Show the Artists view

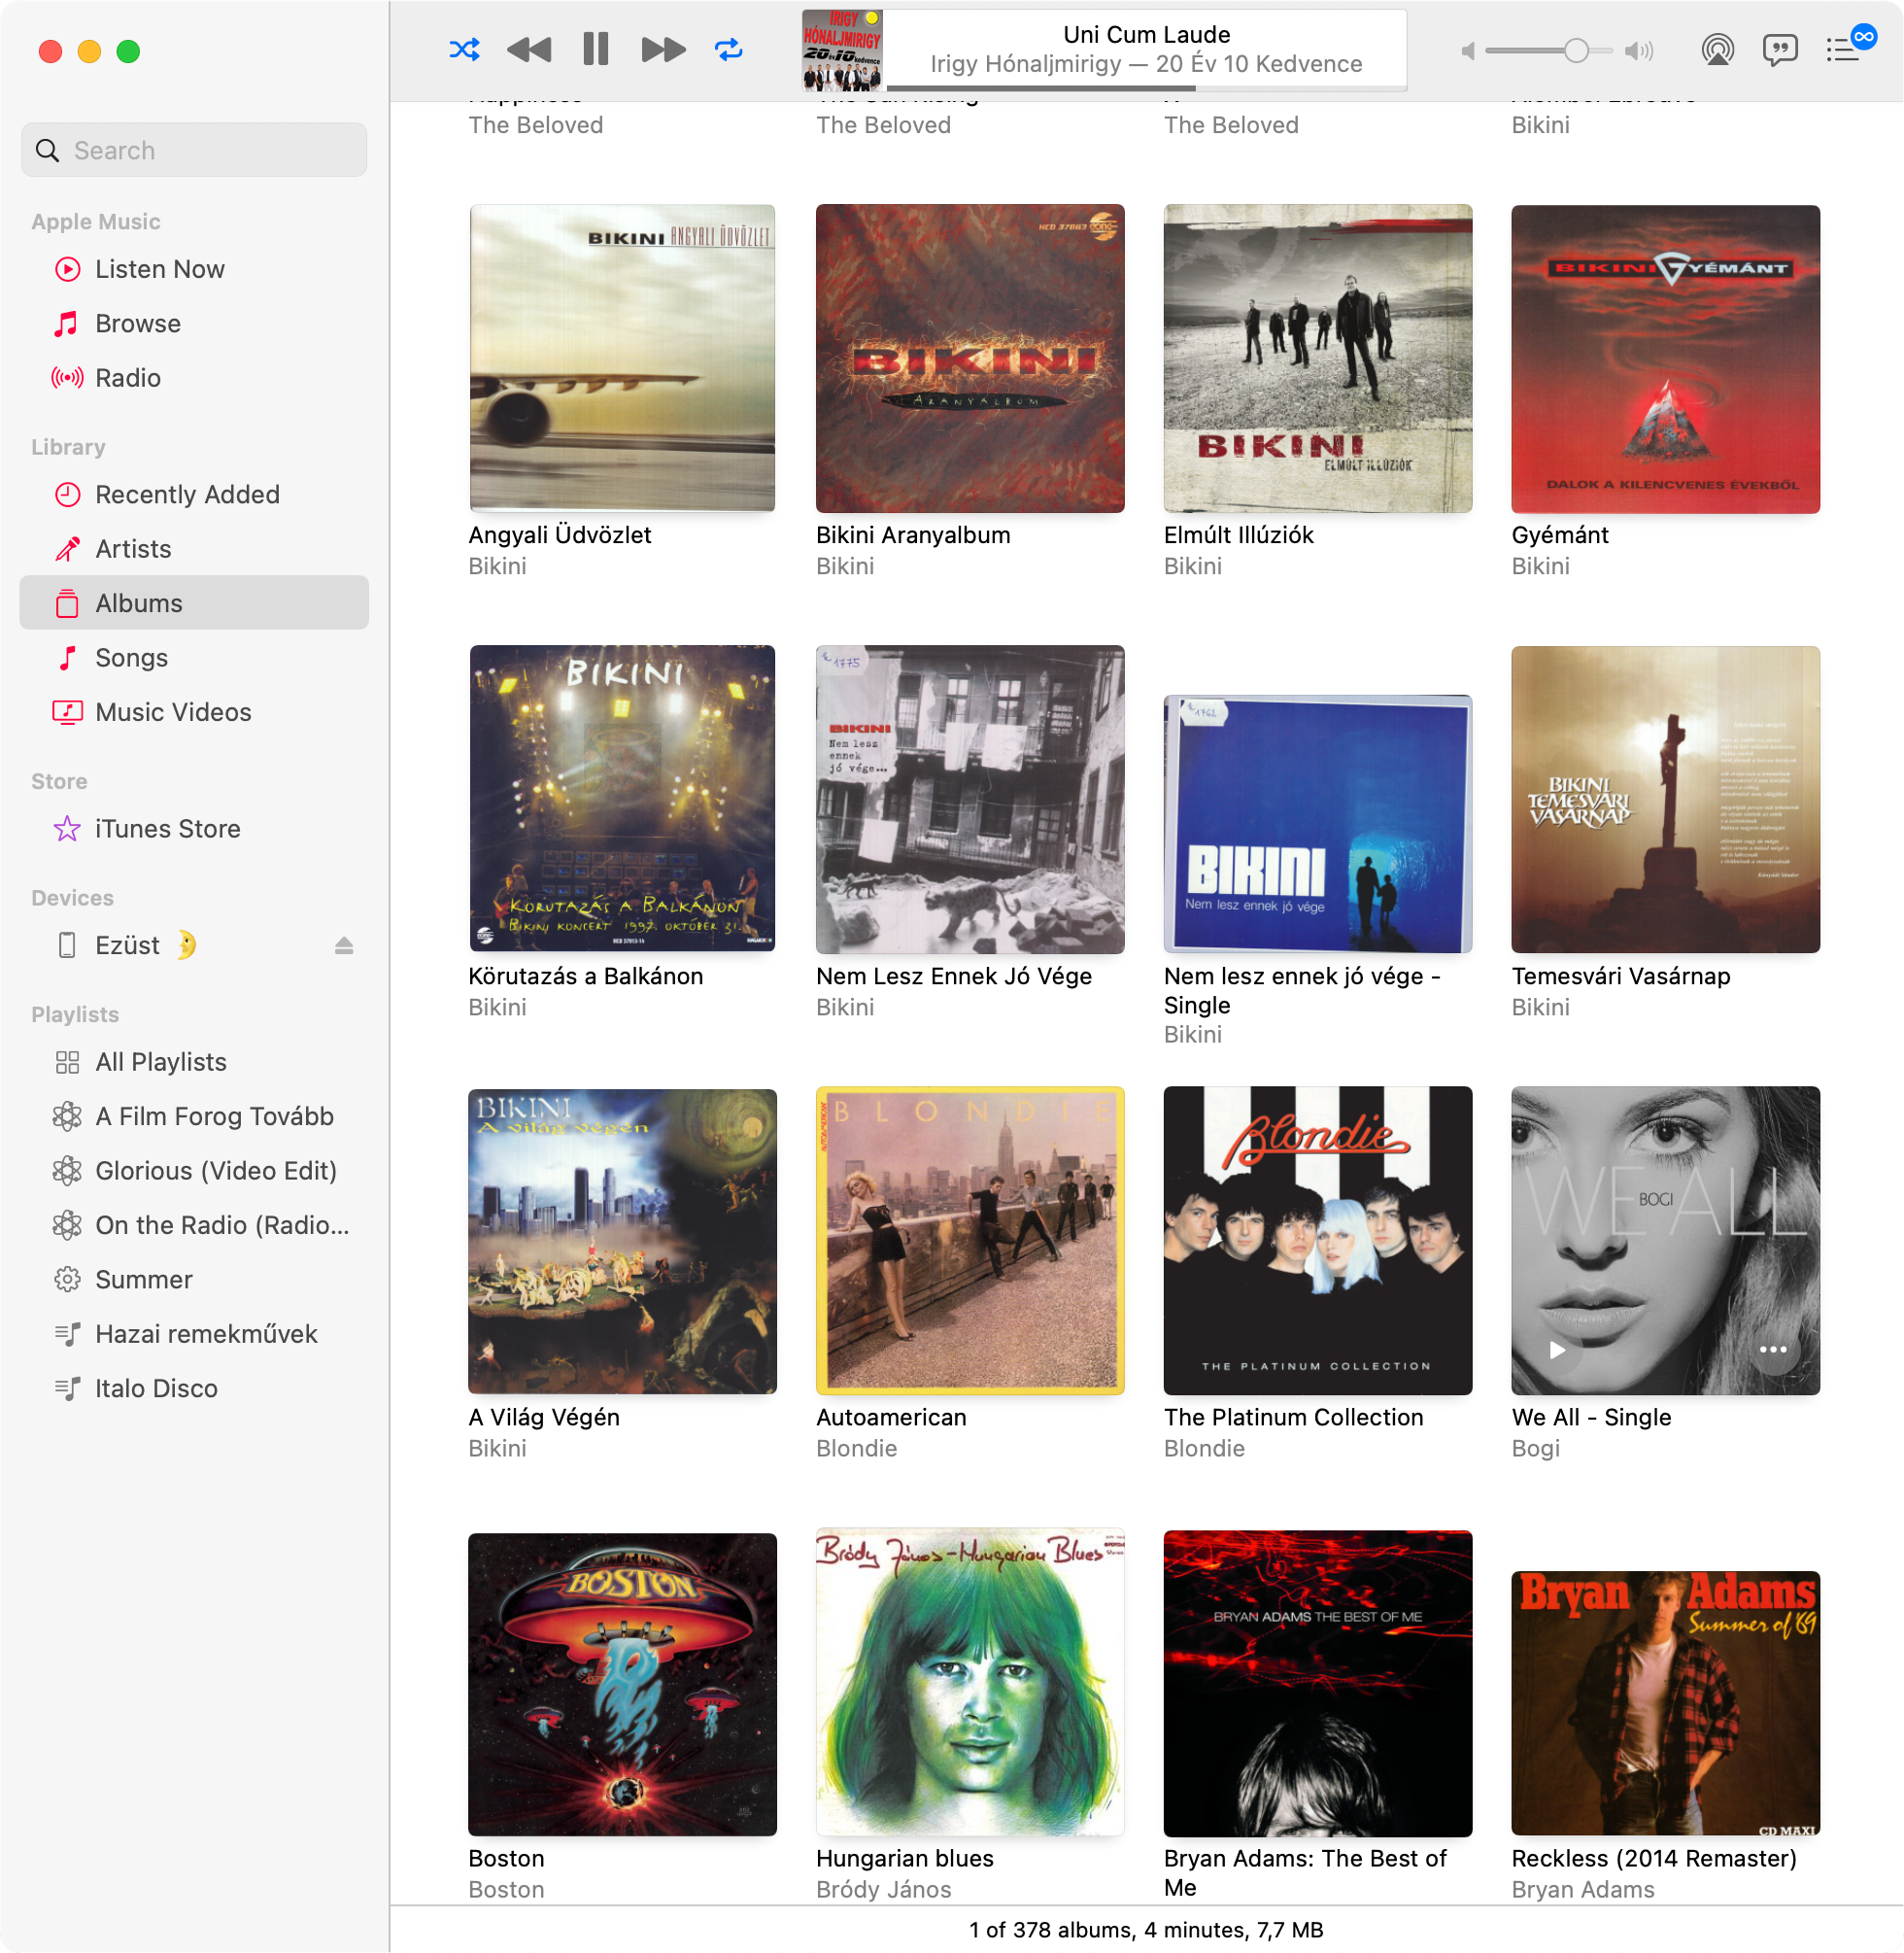pos(195,548)
